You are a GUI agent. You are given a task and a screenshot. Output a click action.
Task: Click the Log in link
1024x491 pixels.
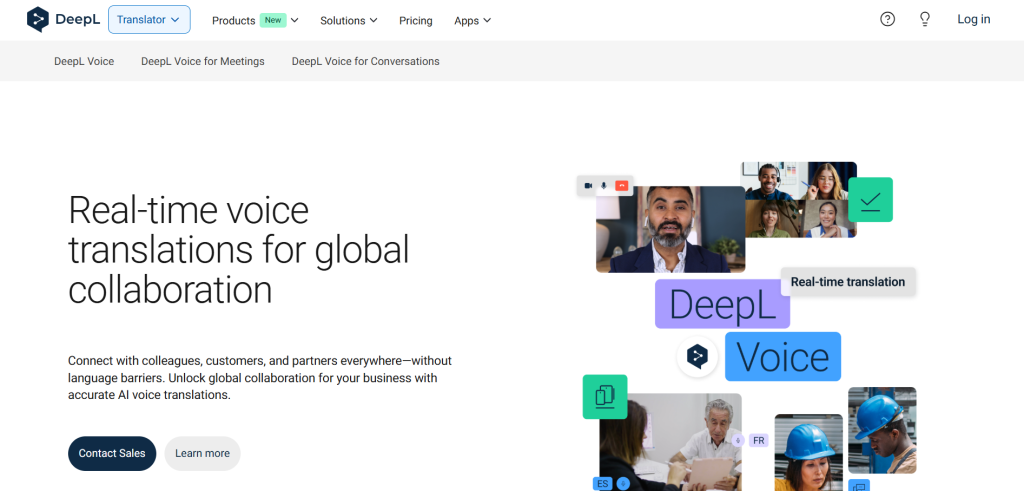[973, 19]
